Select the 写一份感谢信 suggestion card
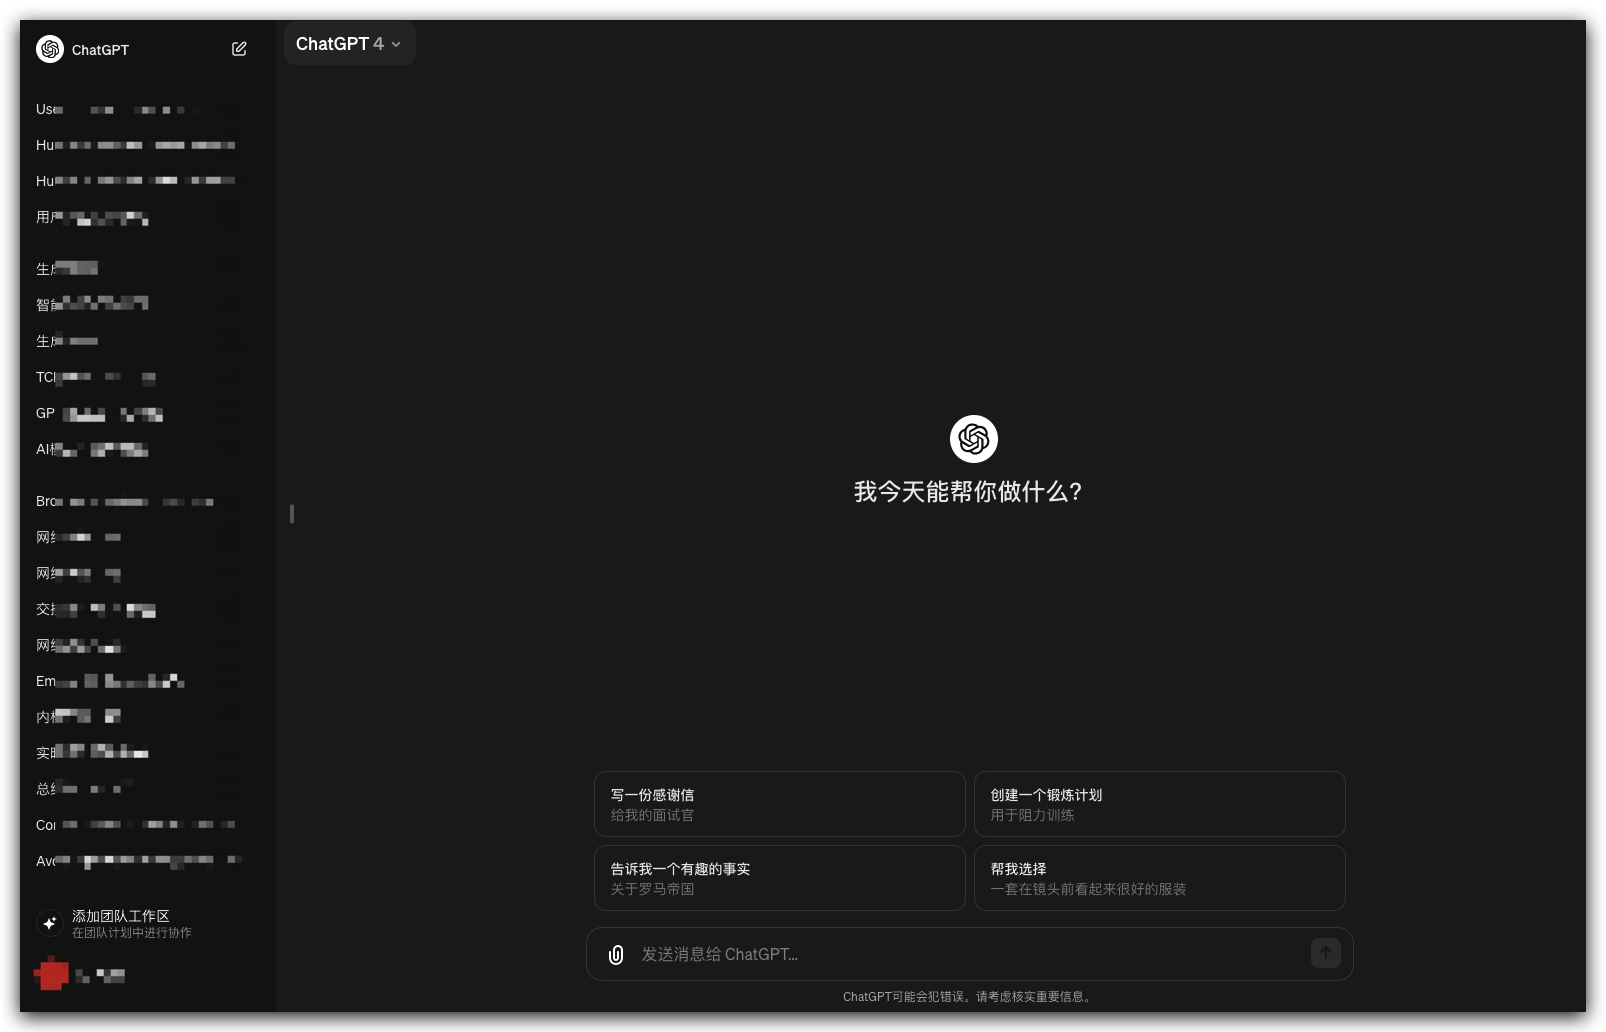The image size is (1606, 1032). click(x=780, y=804)
